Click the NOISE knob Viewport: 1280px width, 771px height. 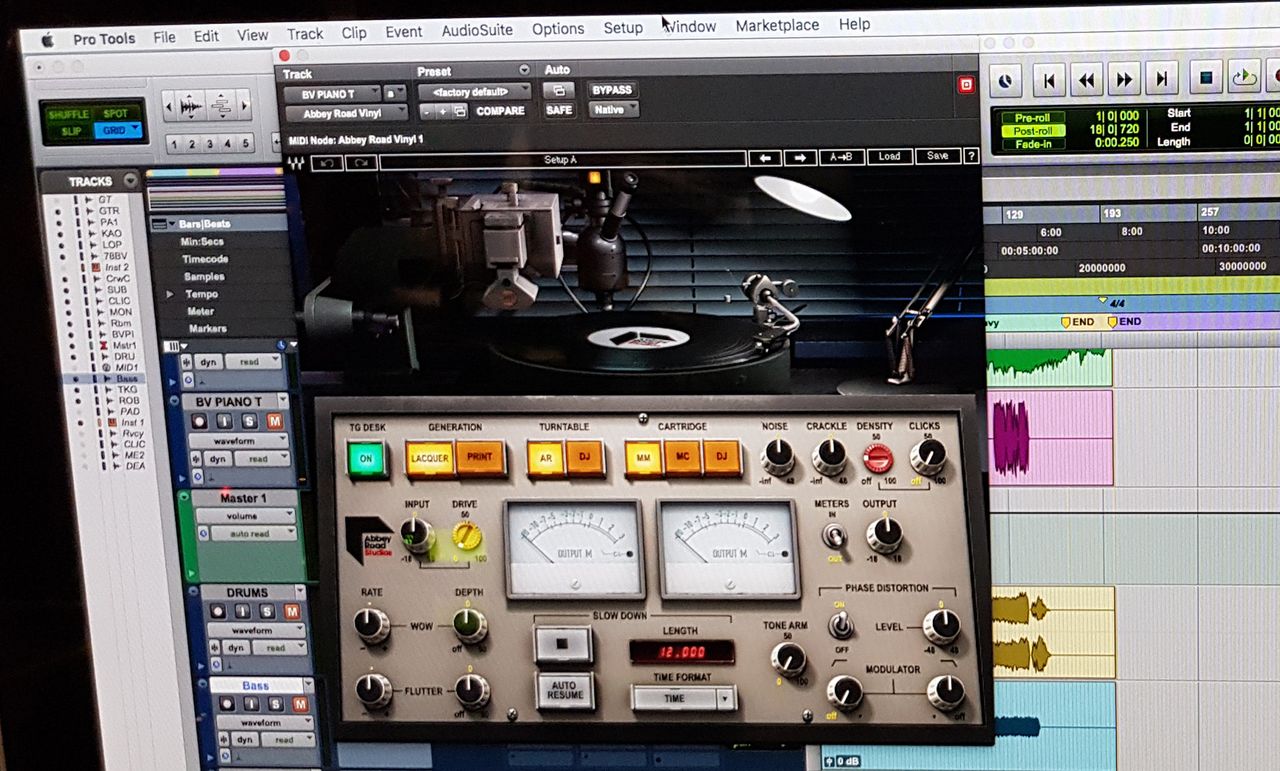[x=777, y=456]
